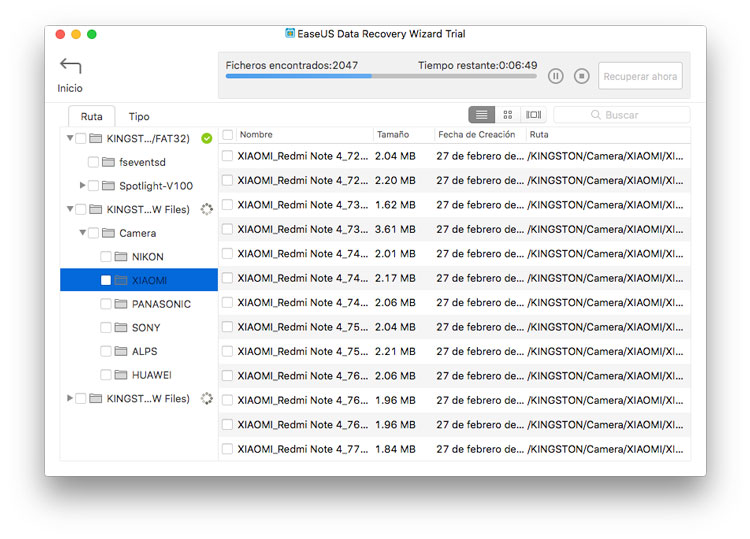Open the Tipo tab
Viewport: 750px width, 539px height.
[139, 116]
